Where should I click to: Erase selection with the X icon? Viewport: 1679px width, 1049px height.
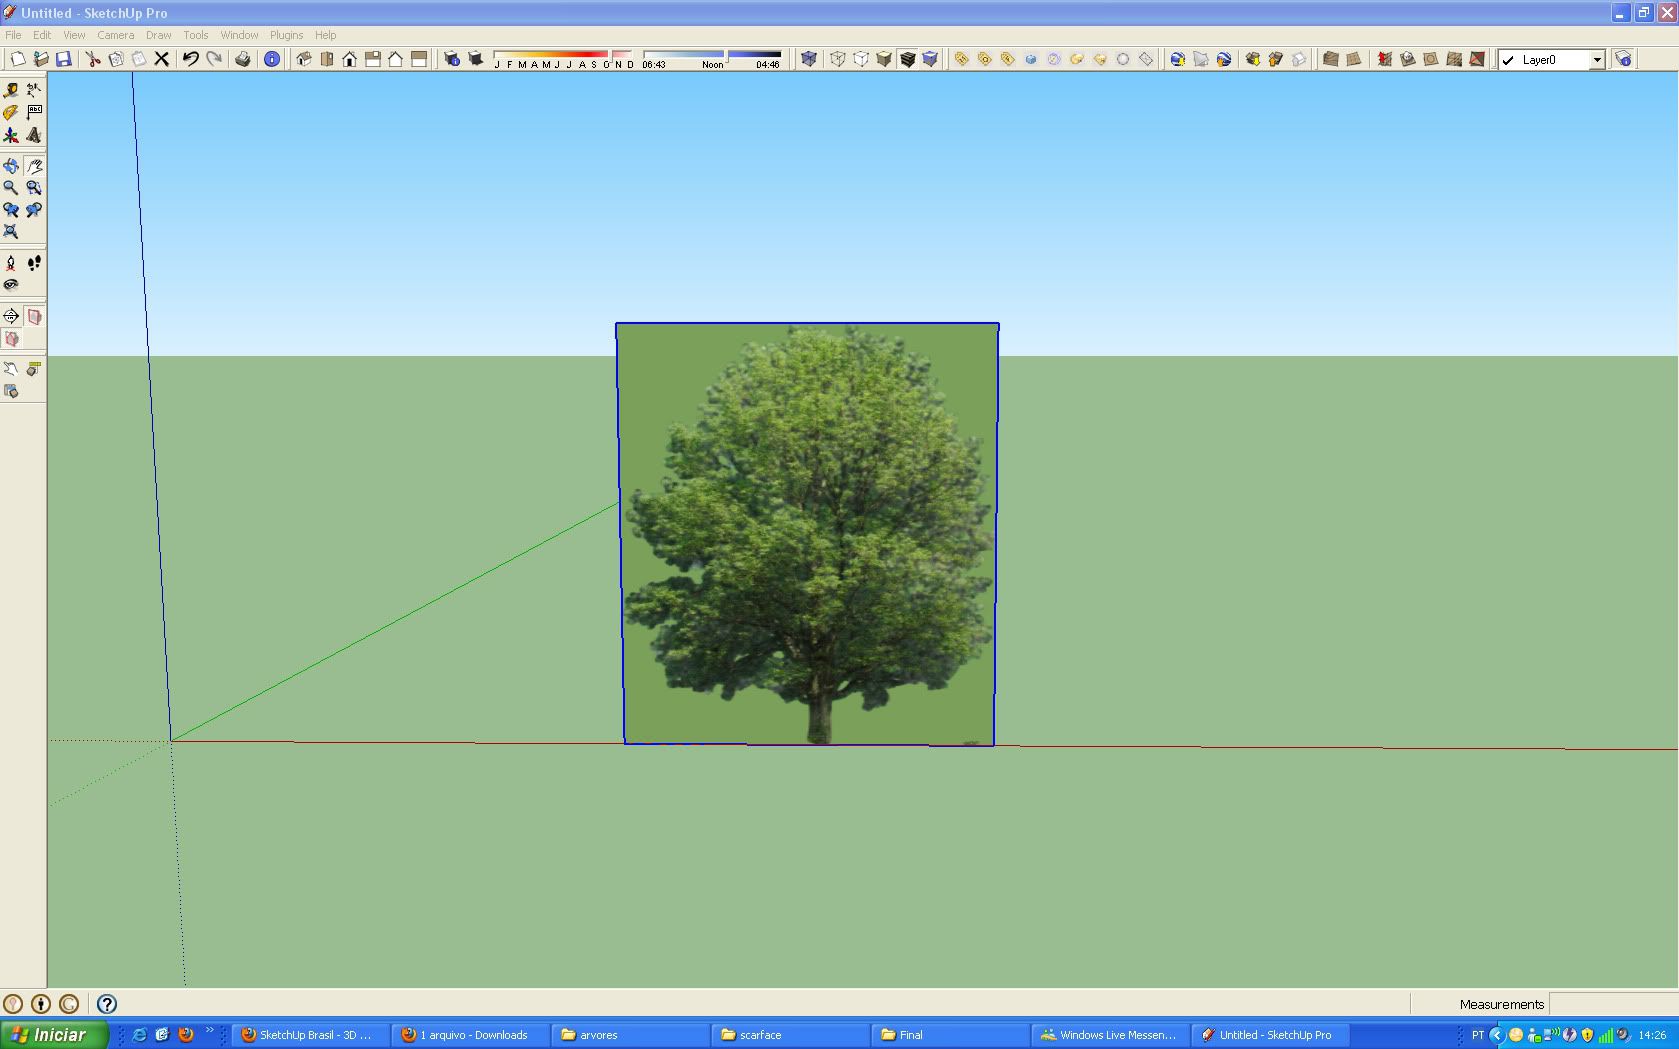point(162,59)
